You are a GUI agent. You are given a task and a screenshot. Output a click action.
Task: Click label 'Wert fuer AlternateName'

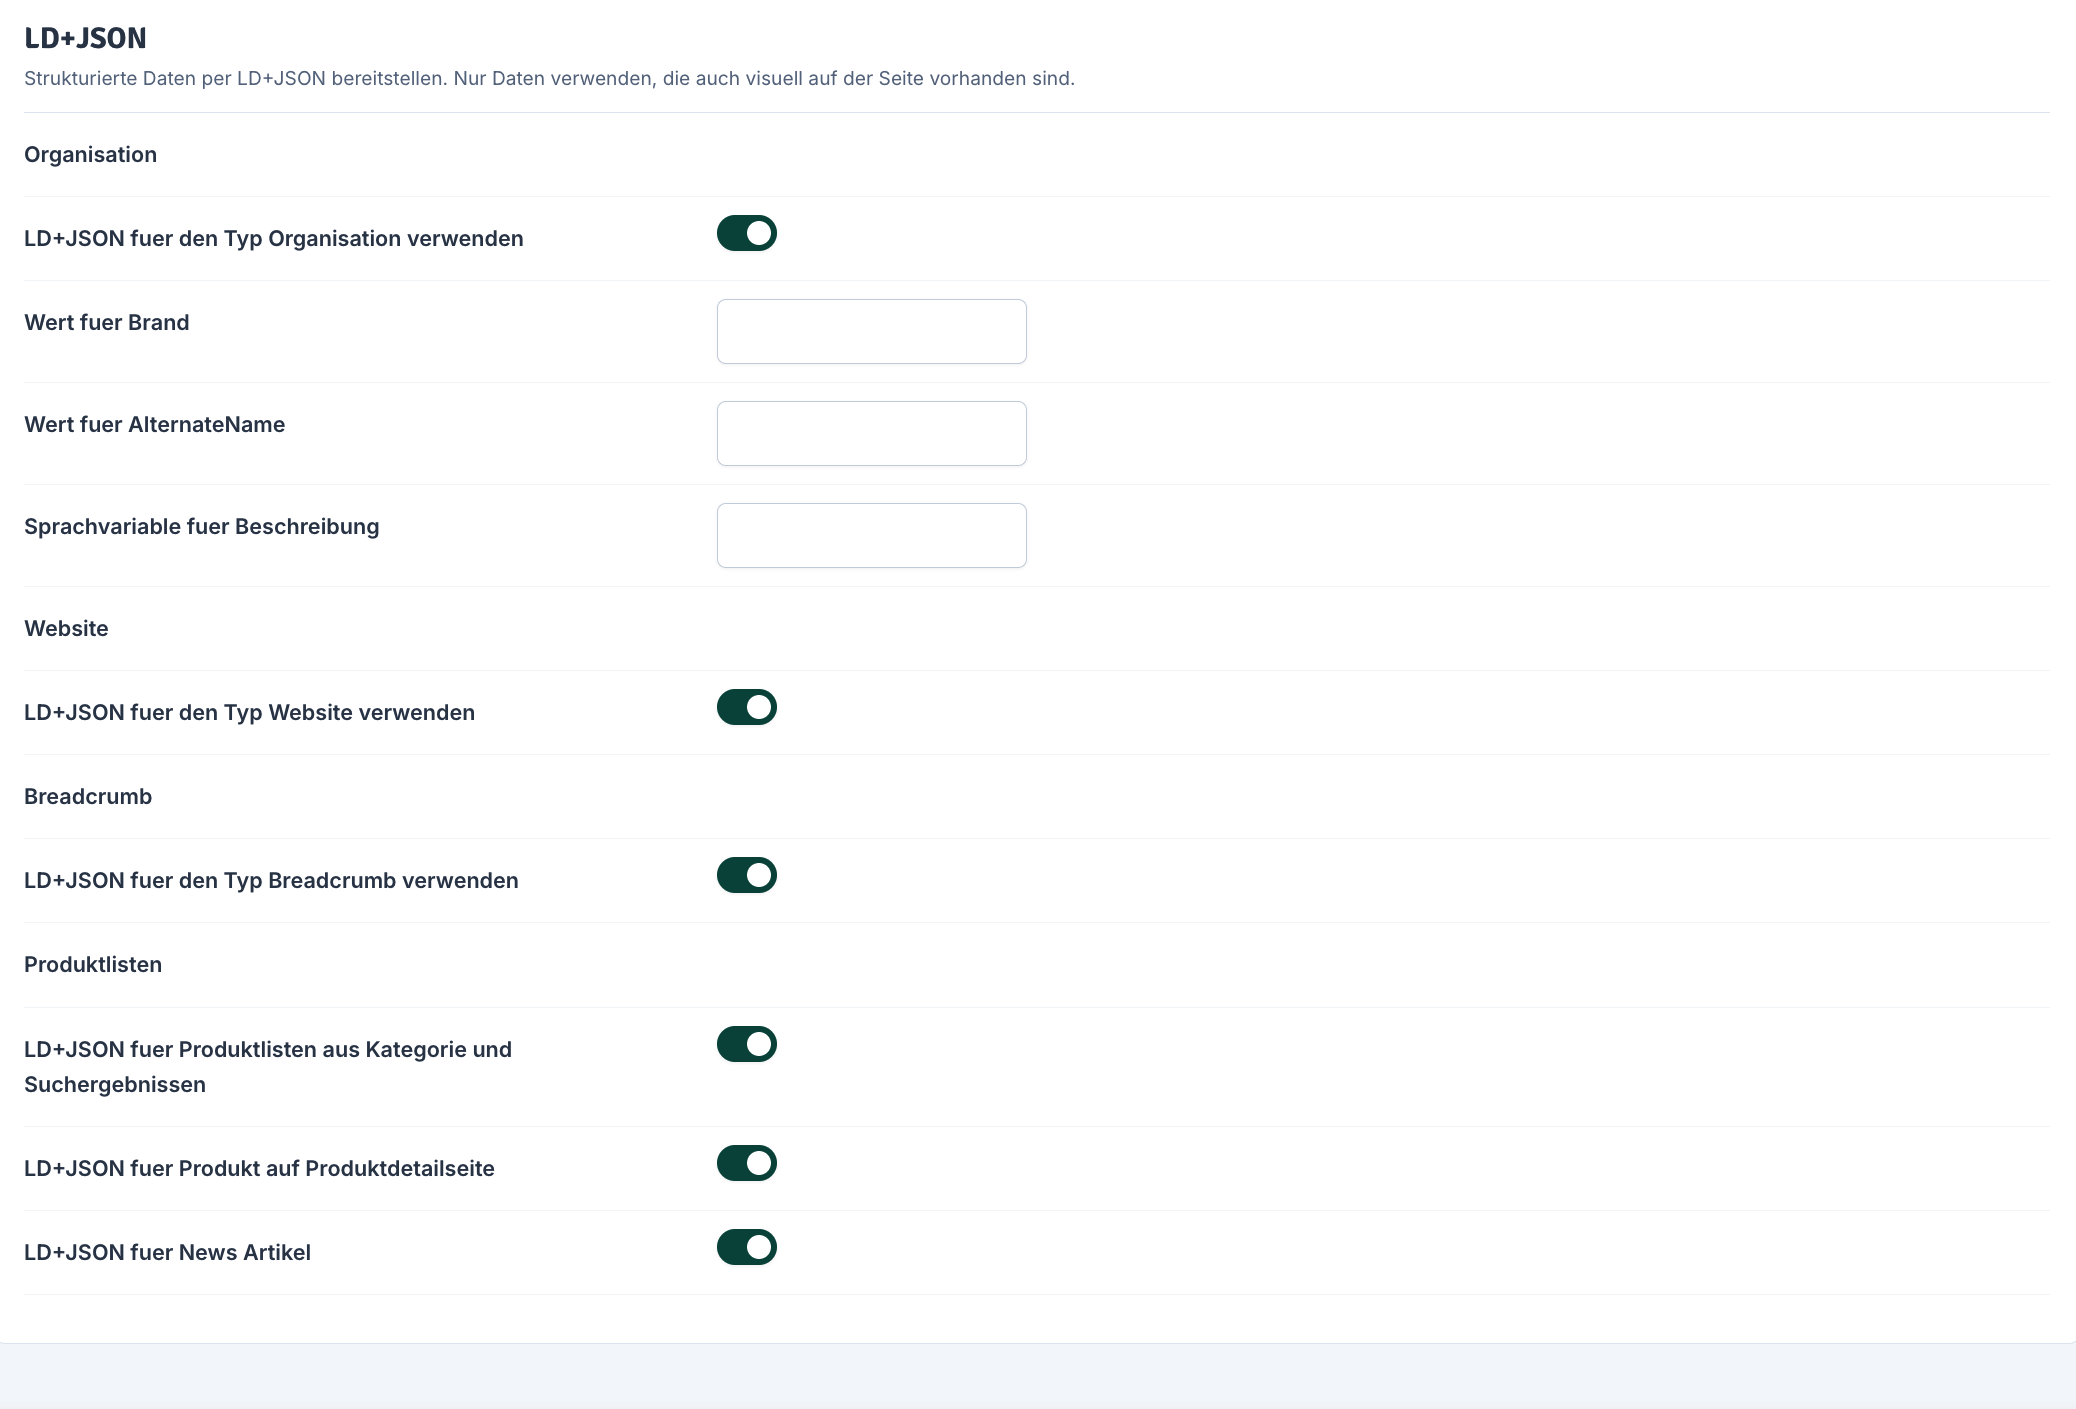click(x=155, y=424)
